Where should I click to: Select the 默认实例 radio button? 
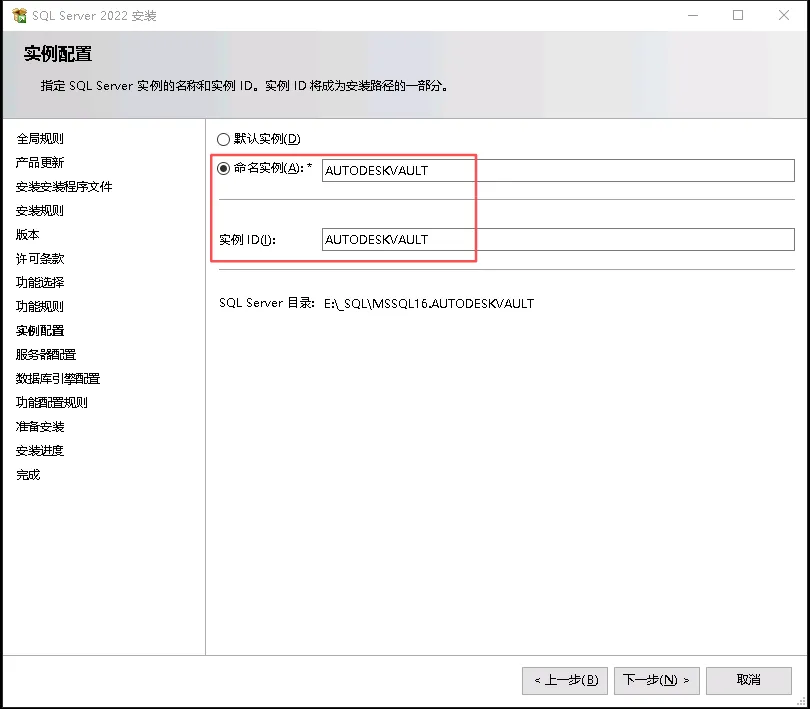[223, 139]
